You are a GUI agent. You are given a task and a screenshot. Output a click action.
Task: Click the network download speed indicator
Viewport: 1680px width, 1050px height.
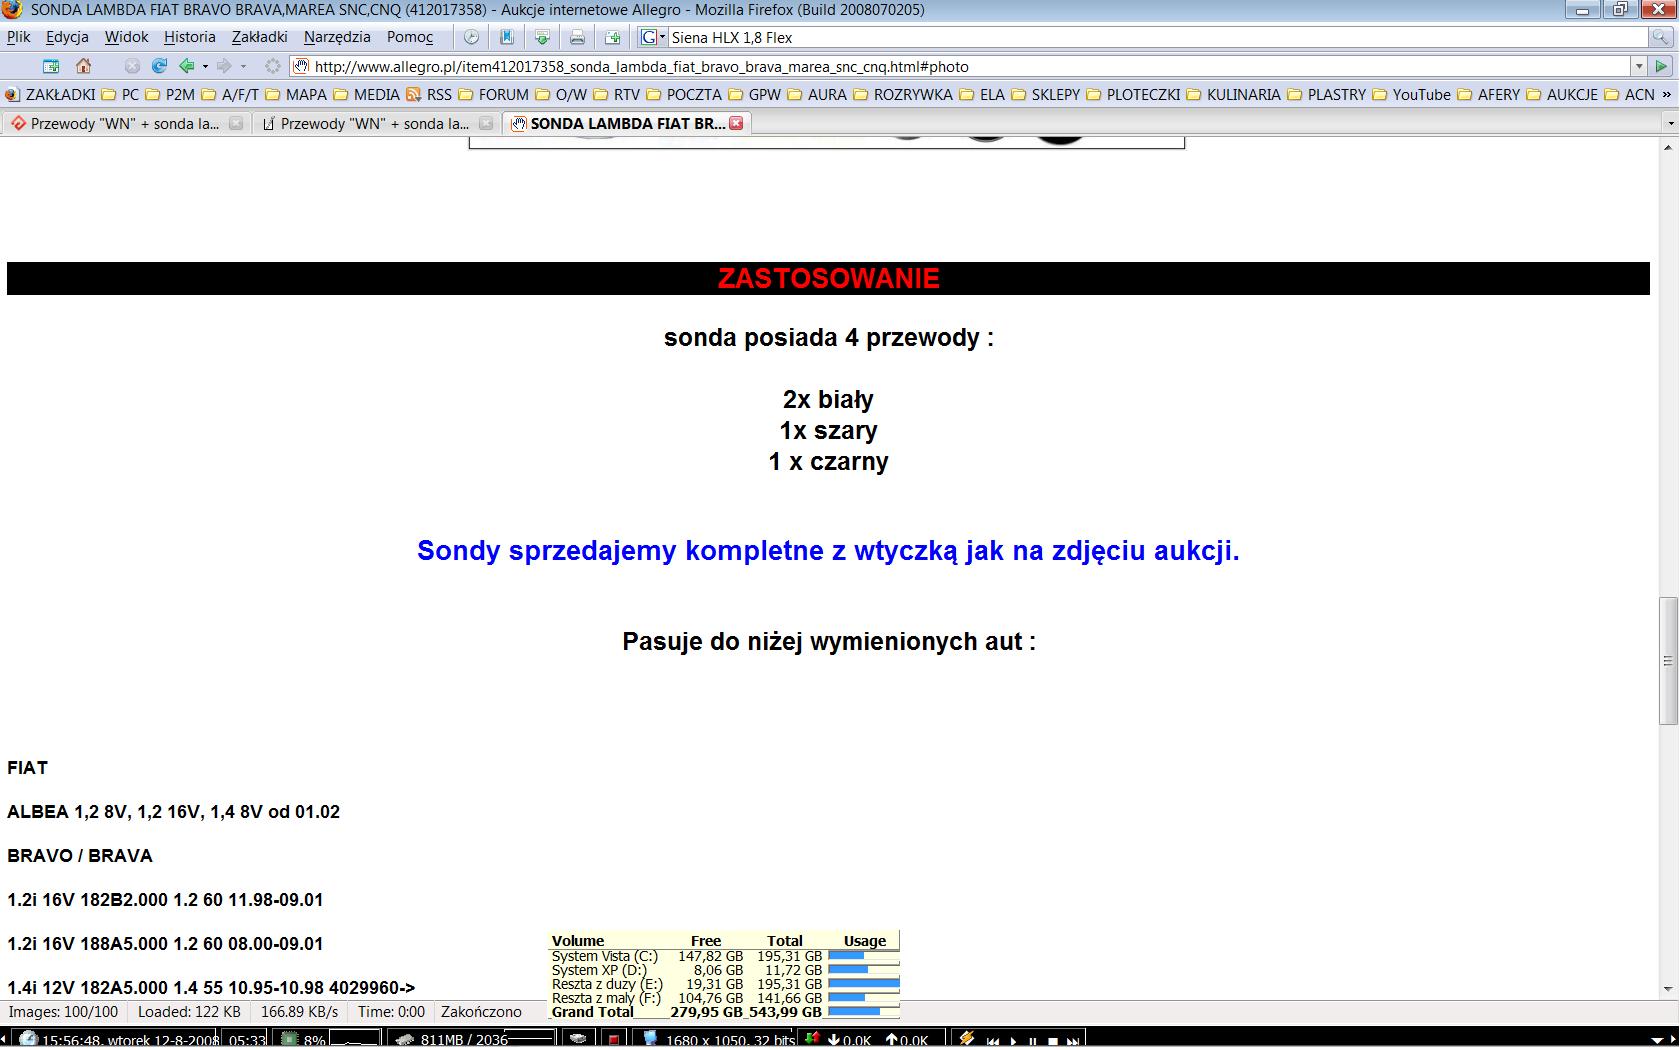(x=849, y=1040)
